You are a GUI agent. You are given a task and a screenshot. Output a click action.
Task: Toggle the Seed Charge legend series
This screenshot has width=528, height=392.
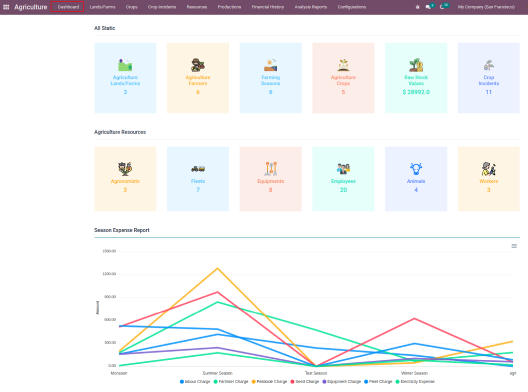(305, 382)
